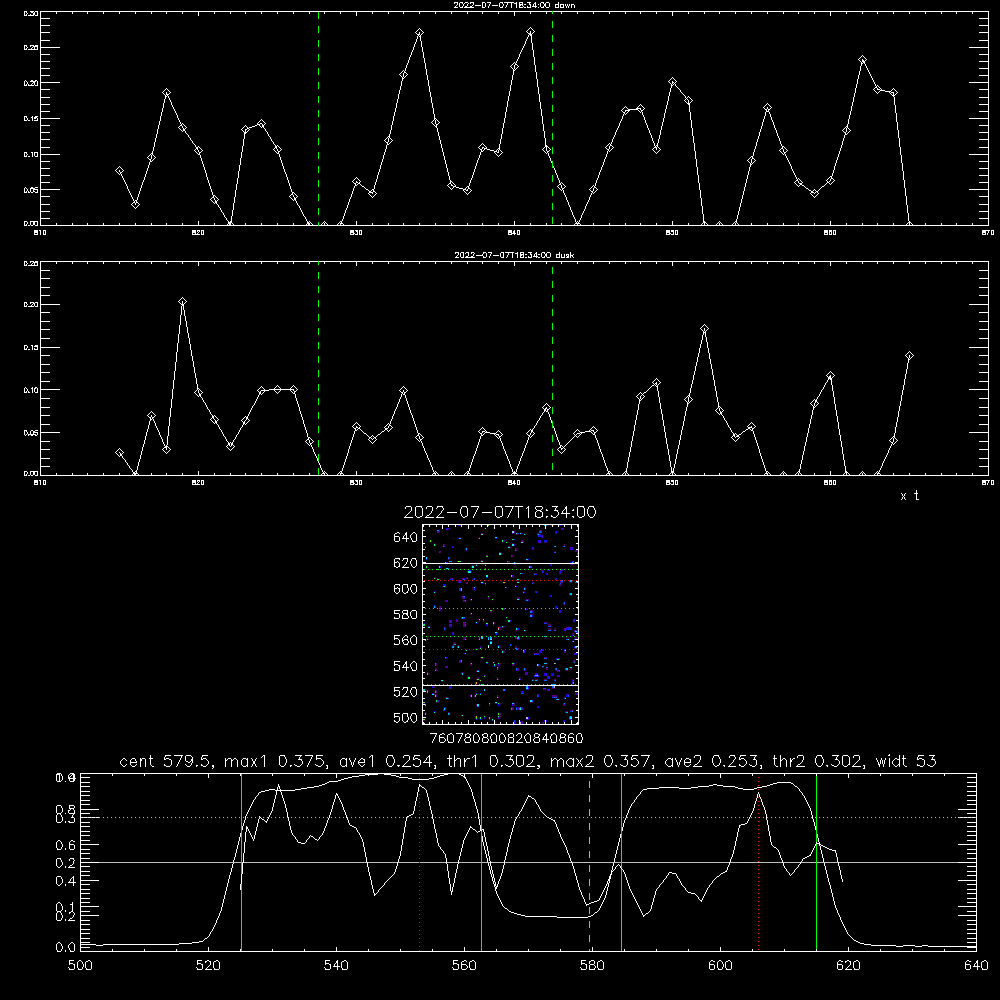1000x1000 pixels.
Task: Click the orange dashed center line in the bottom plot
Action: [589, 862]
